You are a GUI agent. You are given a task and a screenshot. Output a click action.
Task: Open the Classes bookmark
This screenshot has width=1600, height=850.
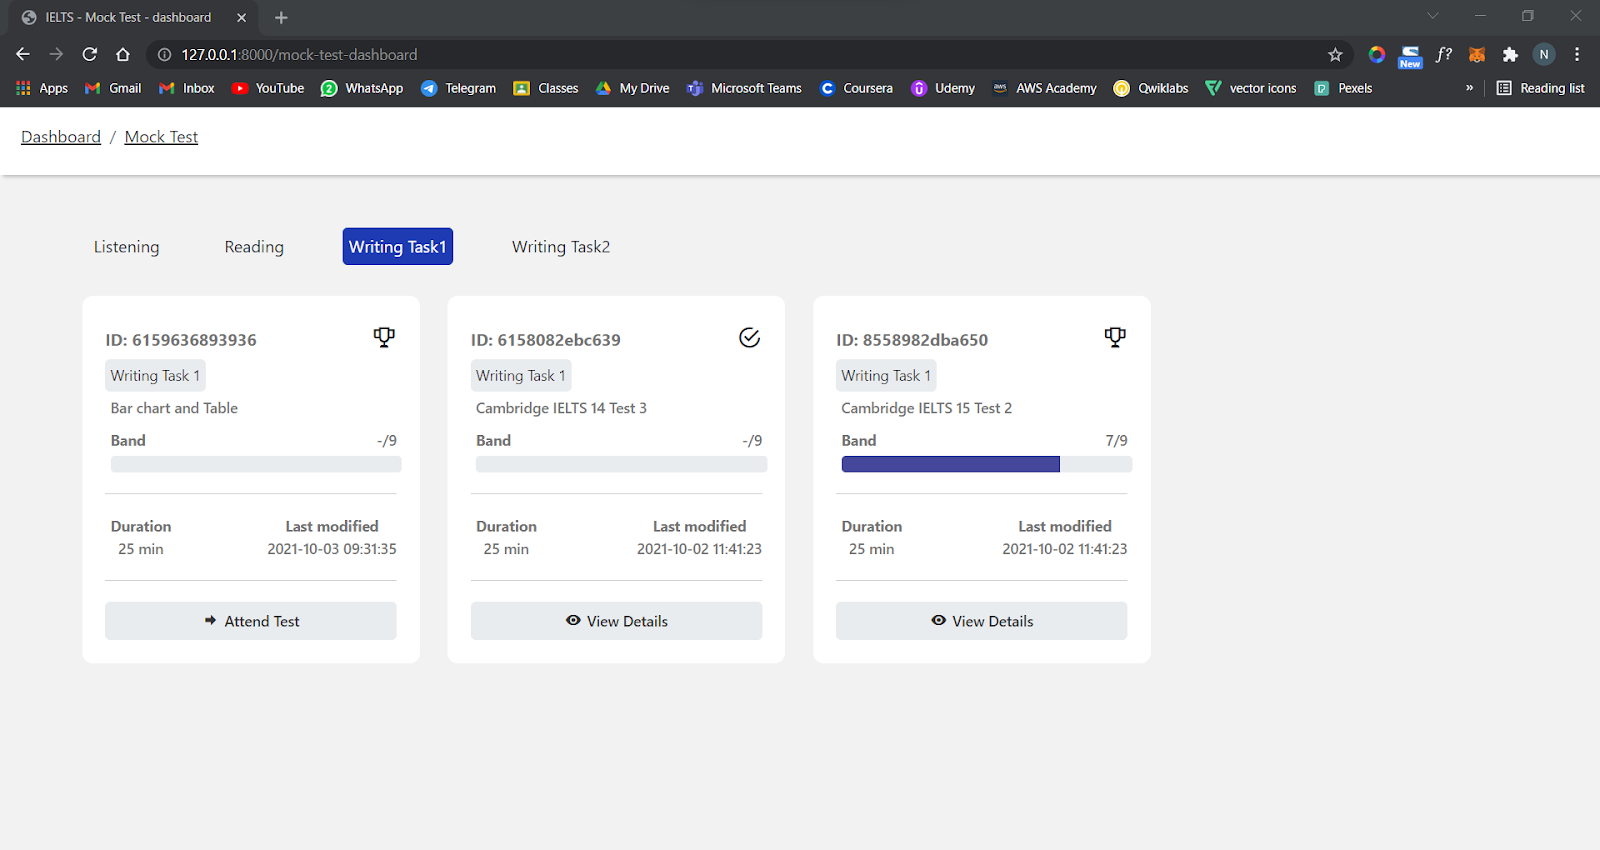tap(546, 88)
